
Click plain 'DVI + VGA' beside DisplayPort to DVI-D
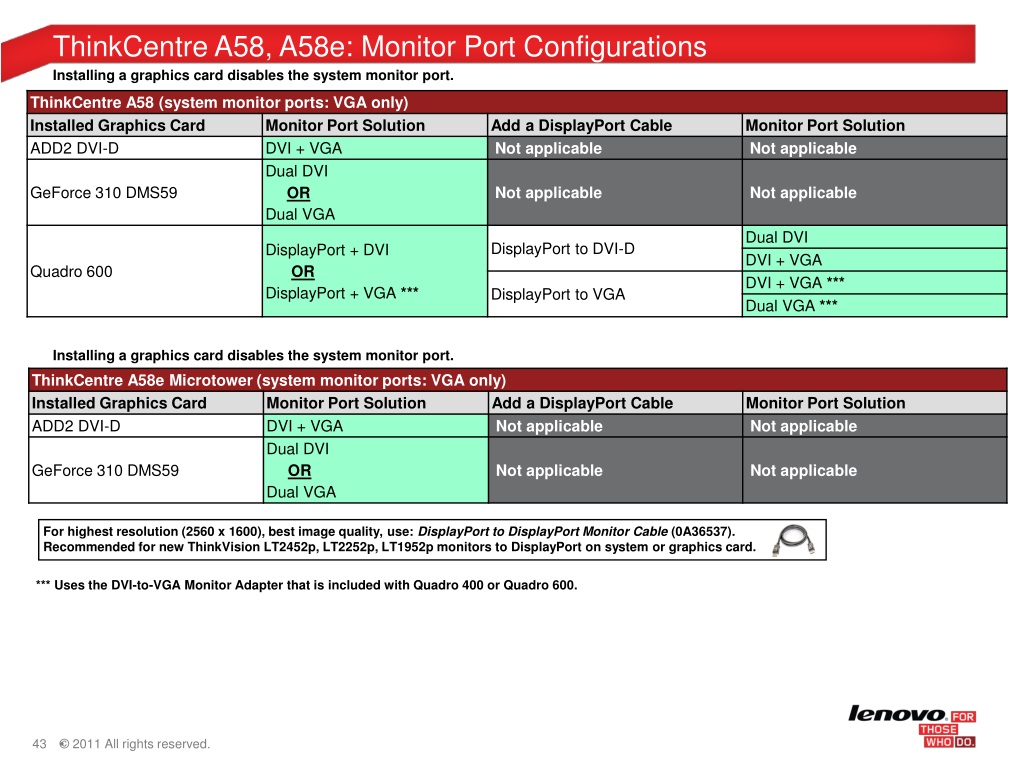tap(874, 260)
